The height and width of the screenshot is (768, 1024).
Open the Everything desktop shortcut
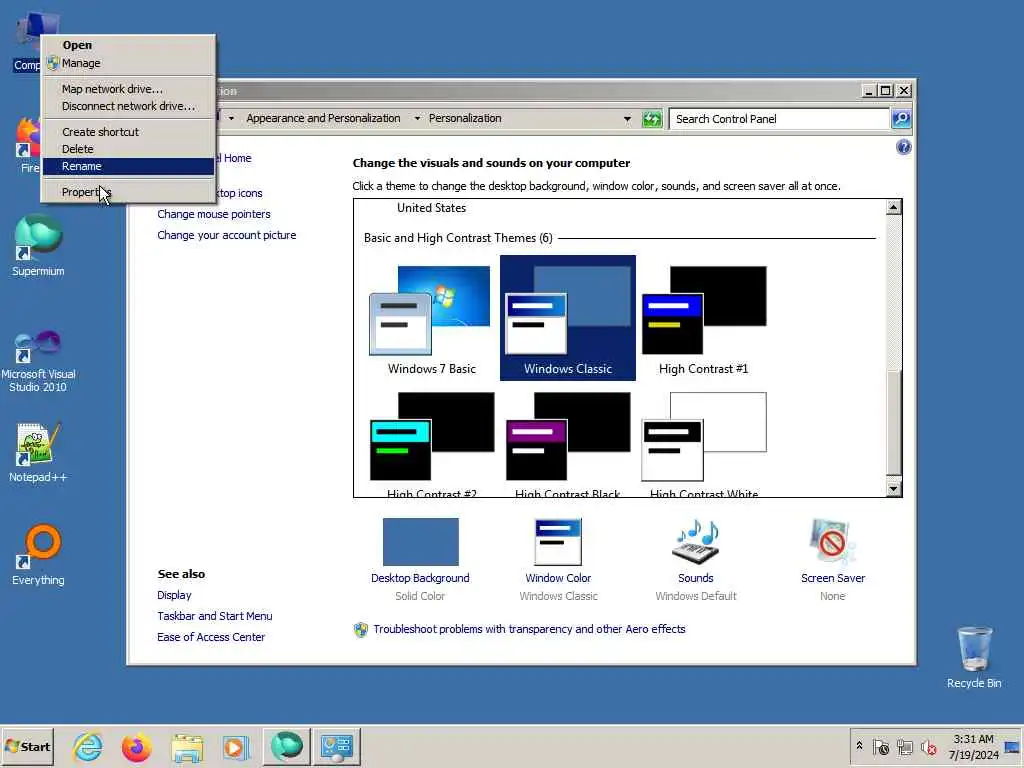click(38, 554)
